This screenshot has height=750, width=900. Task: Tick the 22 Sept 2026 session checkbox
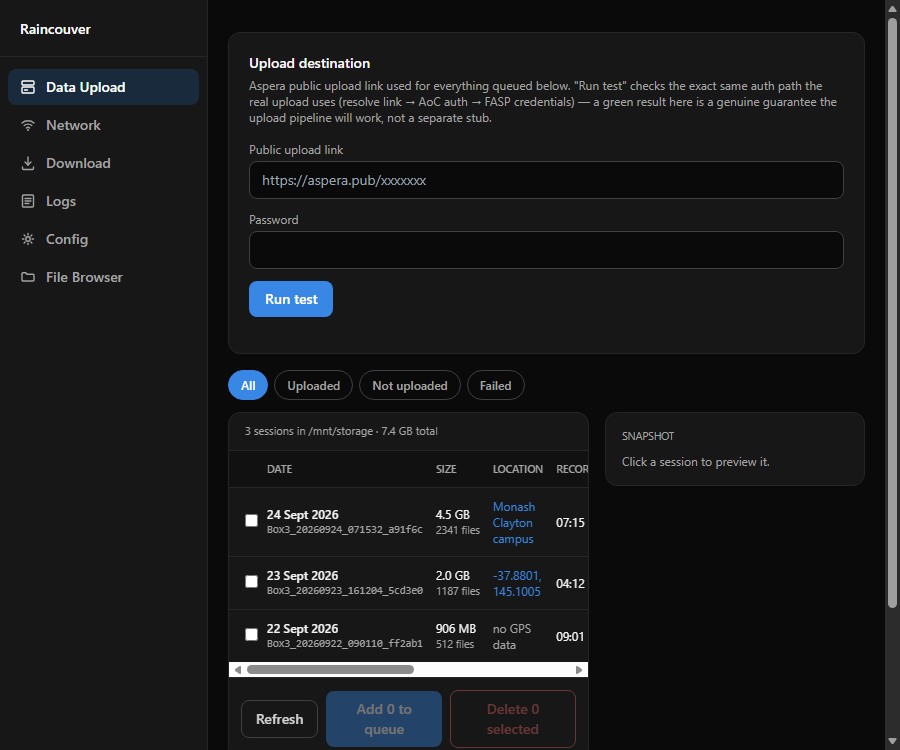pos(251,634)
